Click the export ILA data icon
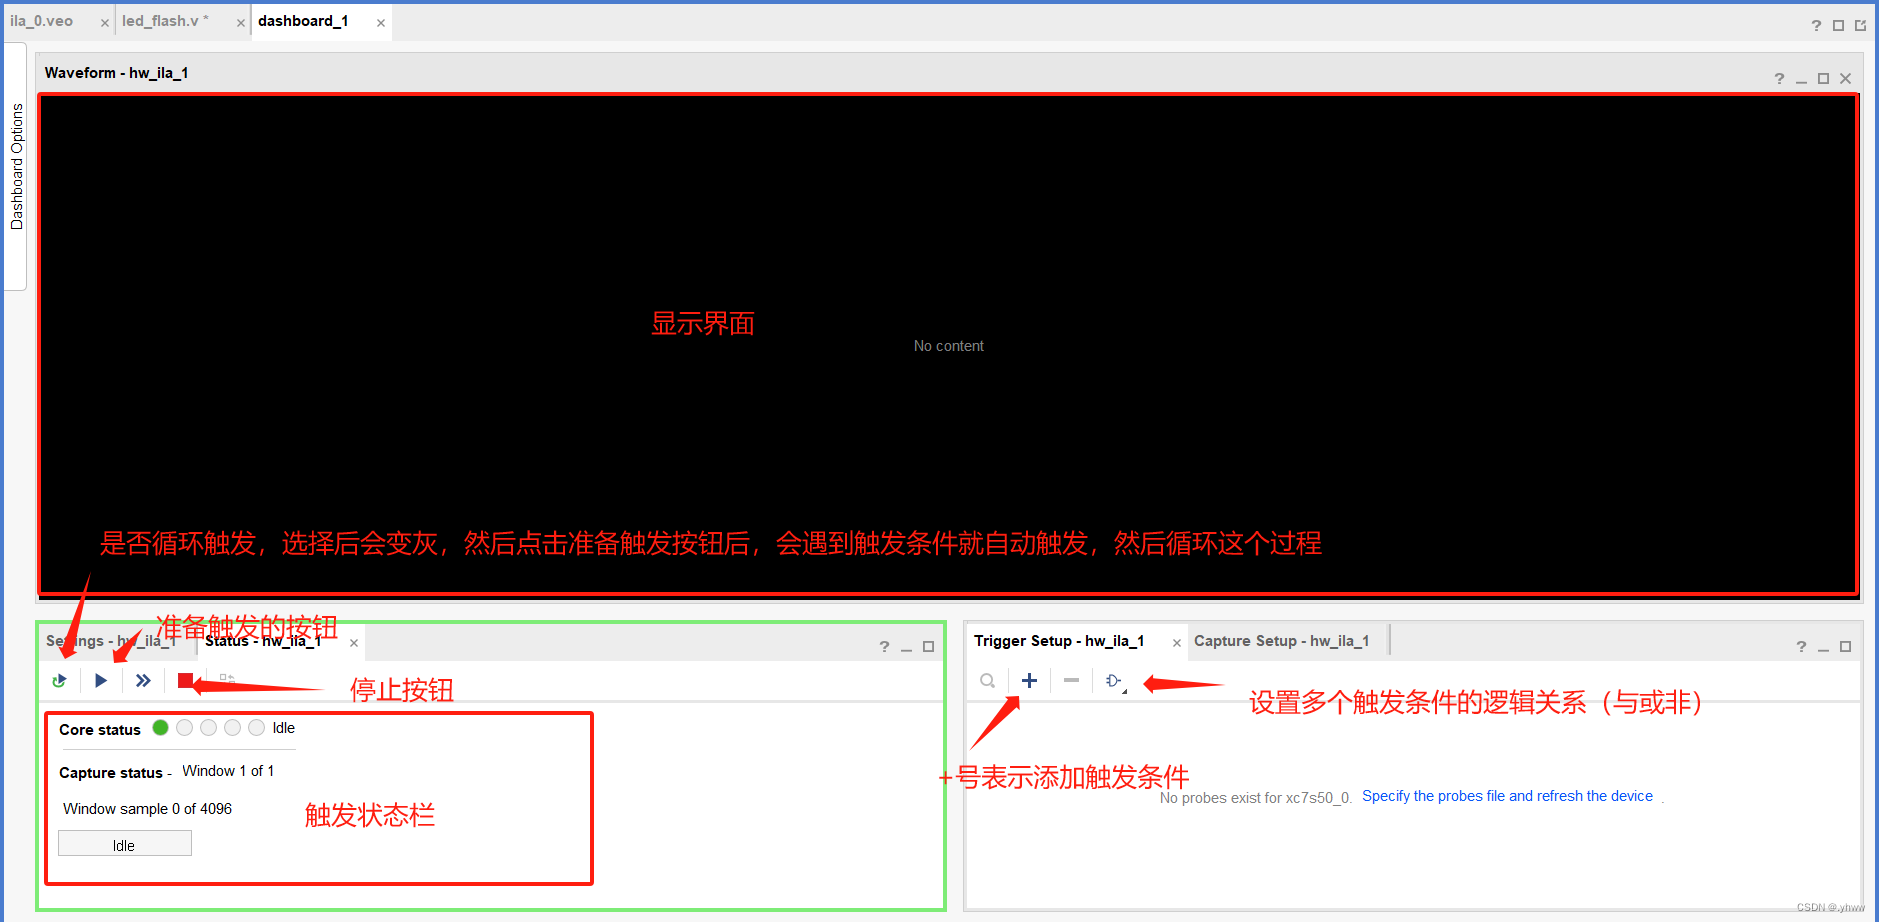 [x=227, y=679]
